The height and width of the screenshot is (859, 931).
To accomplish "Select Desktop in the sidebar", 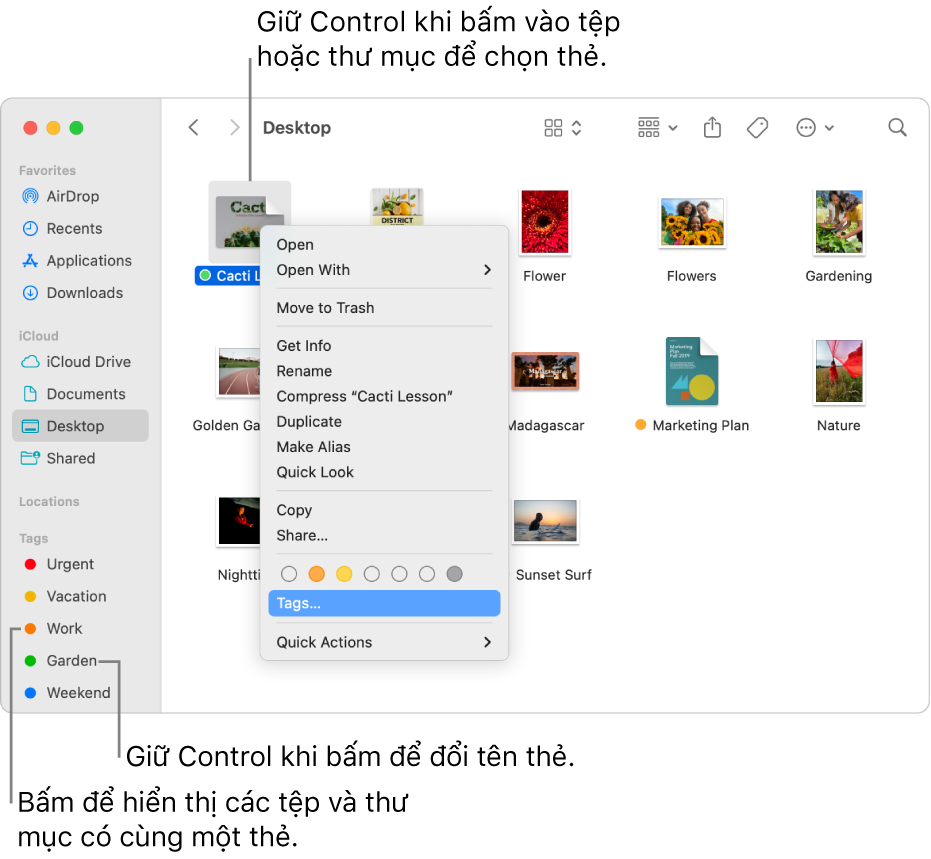I will click(x=80, y=426).
